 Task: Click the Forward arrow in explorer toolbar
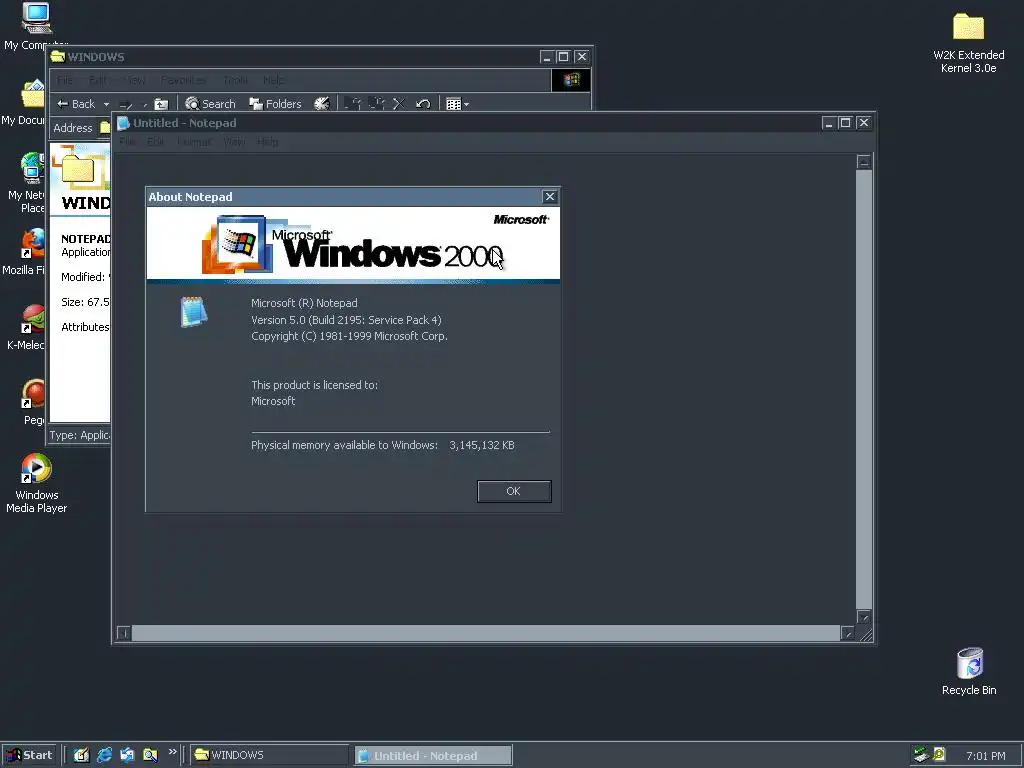126,104
